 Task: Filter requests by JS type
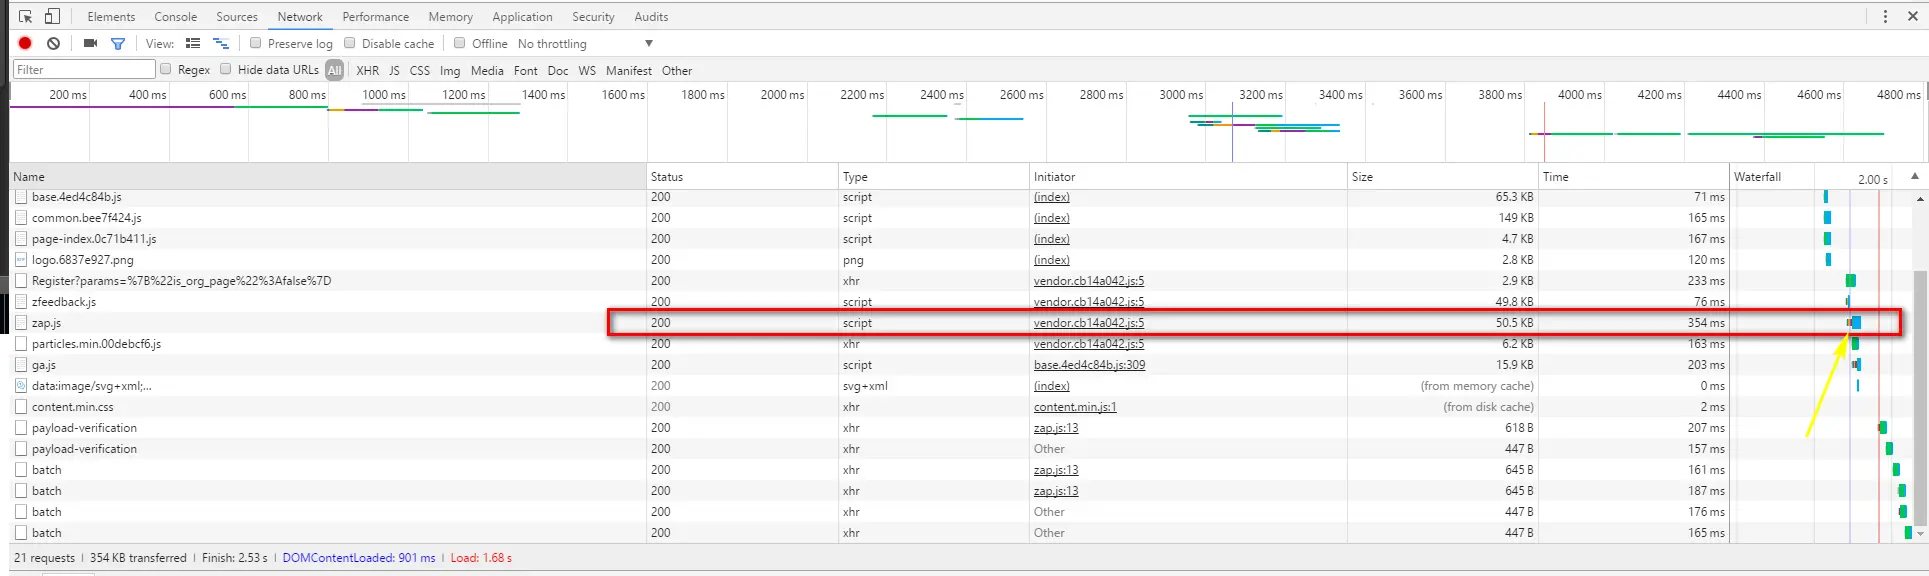[x=394, y=71]
